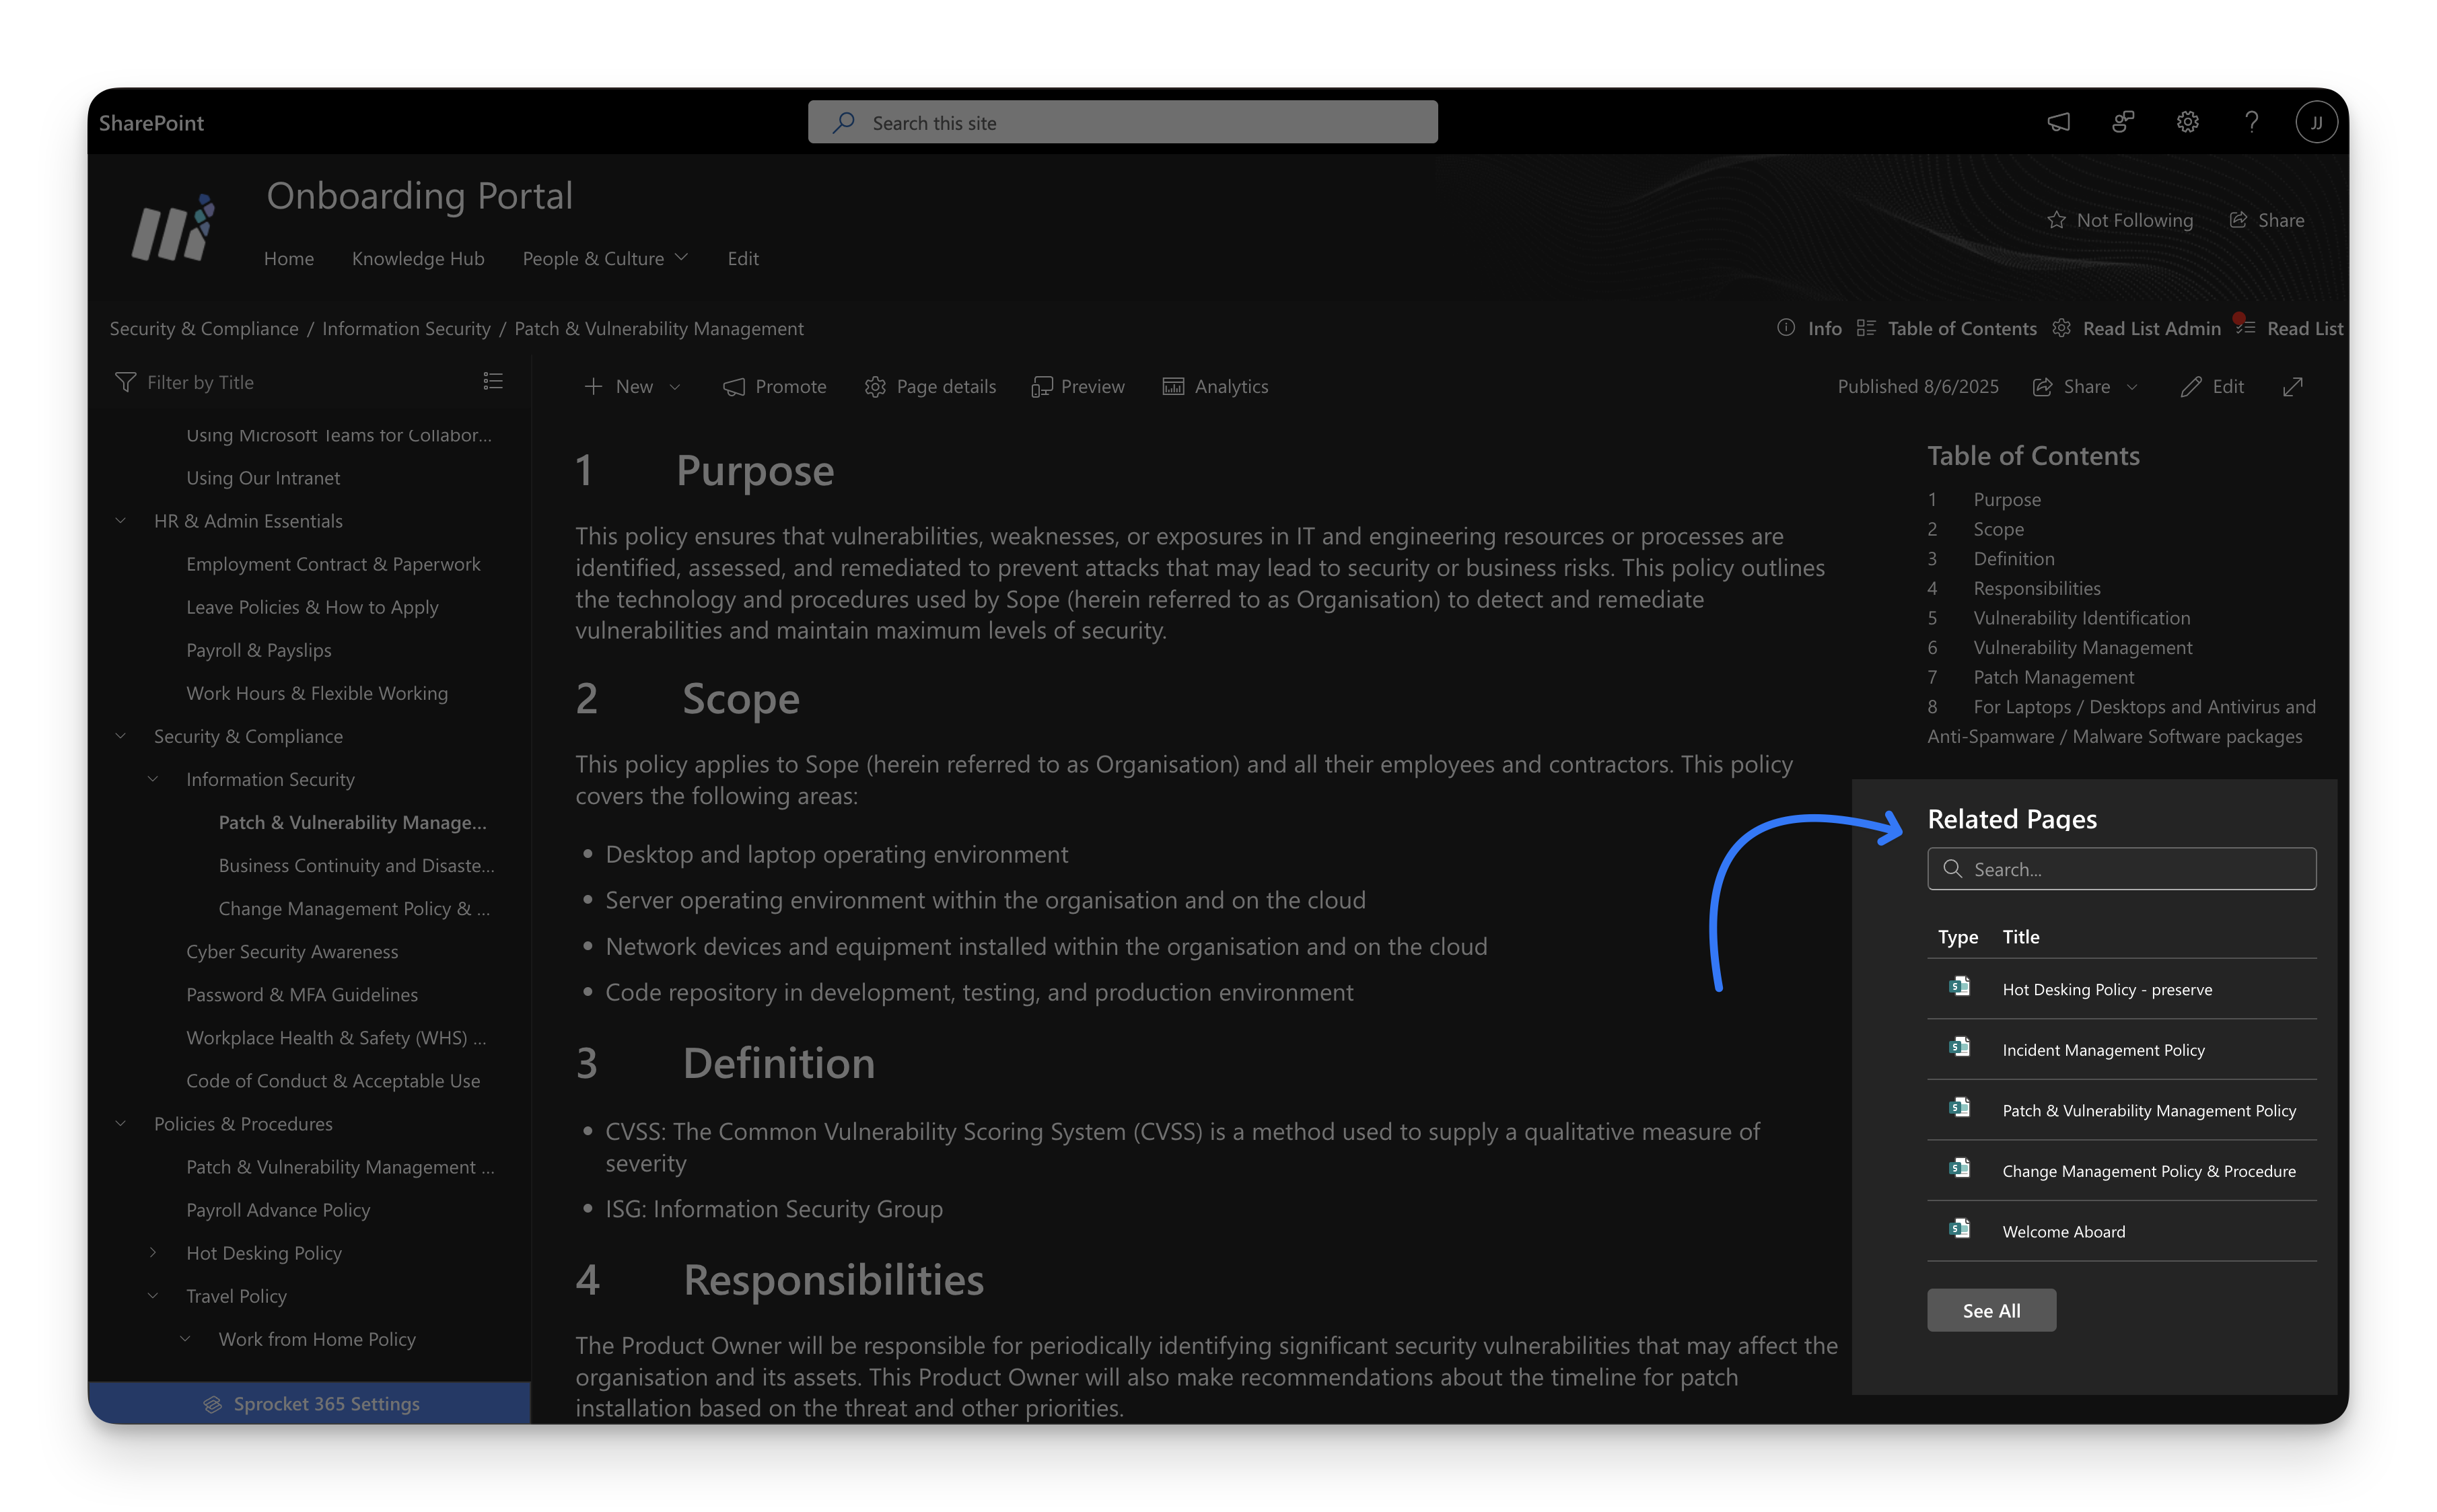Click the Related Pages search field
This screenshot has height=1512, width=2437.
pos(2121,869)
